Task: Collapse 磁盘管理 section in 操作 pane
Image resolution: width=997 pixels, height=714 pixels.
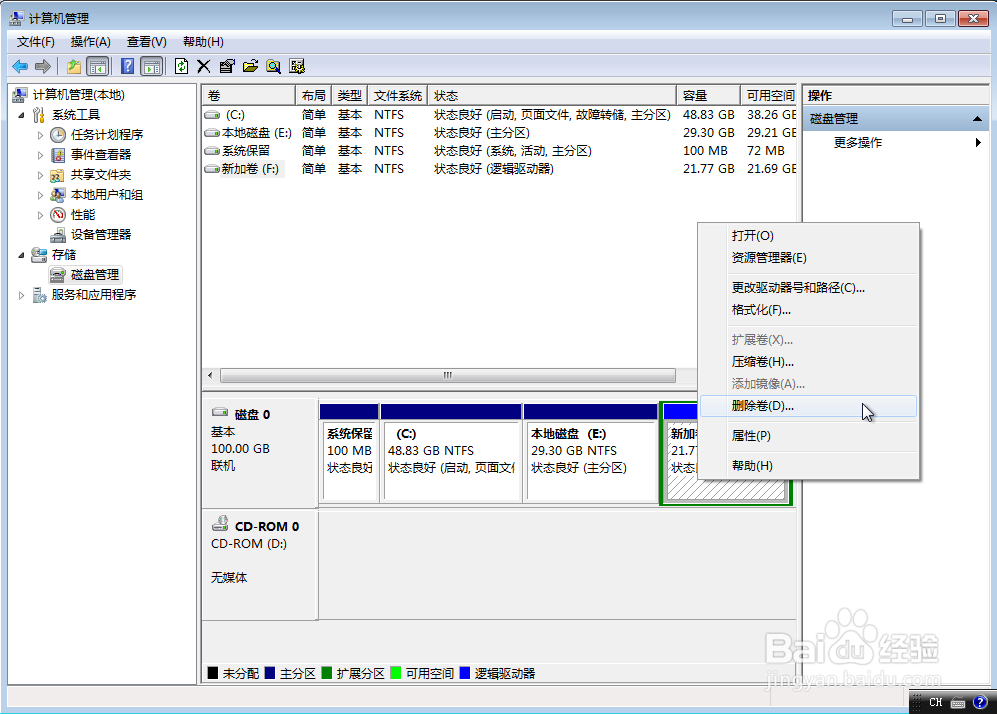Action: (977, 119)
